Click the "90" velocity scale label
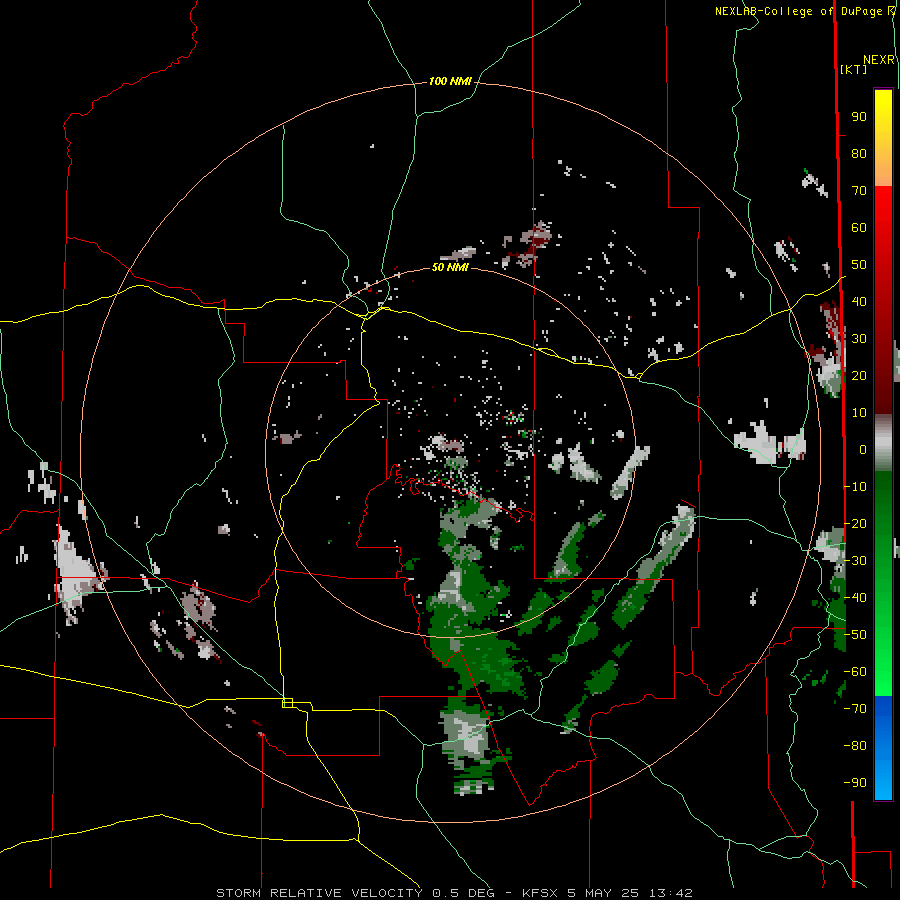Viewport: 900px width, 900px height. [859, 117]
